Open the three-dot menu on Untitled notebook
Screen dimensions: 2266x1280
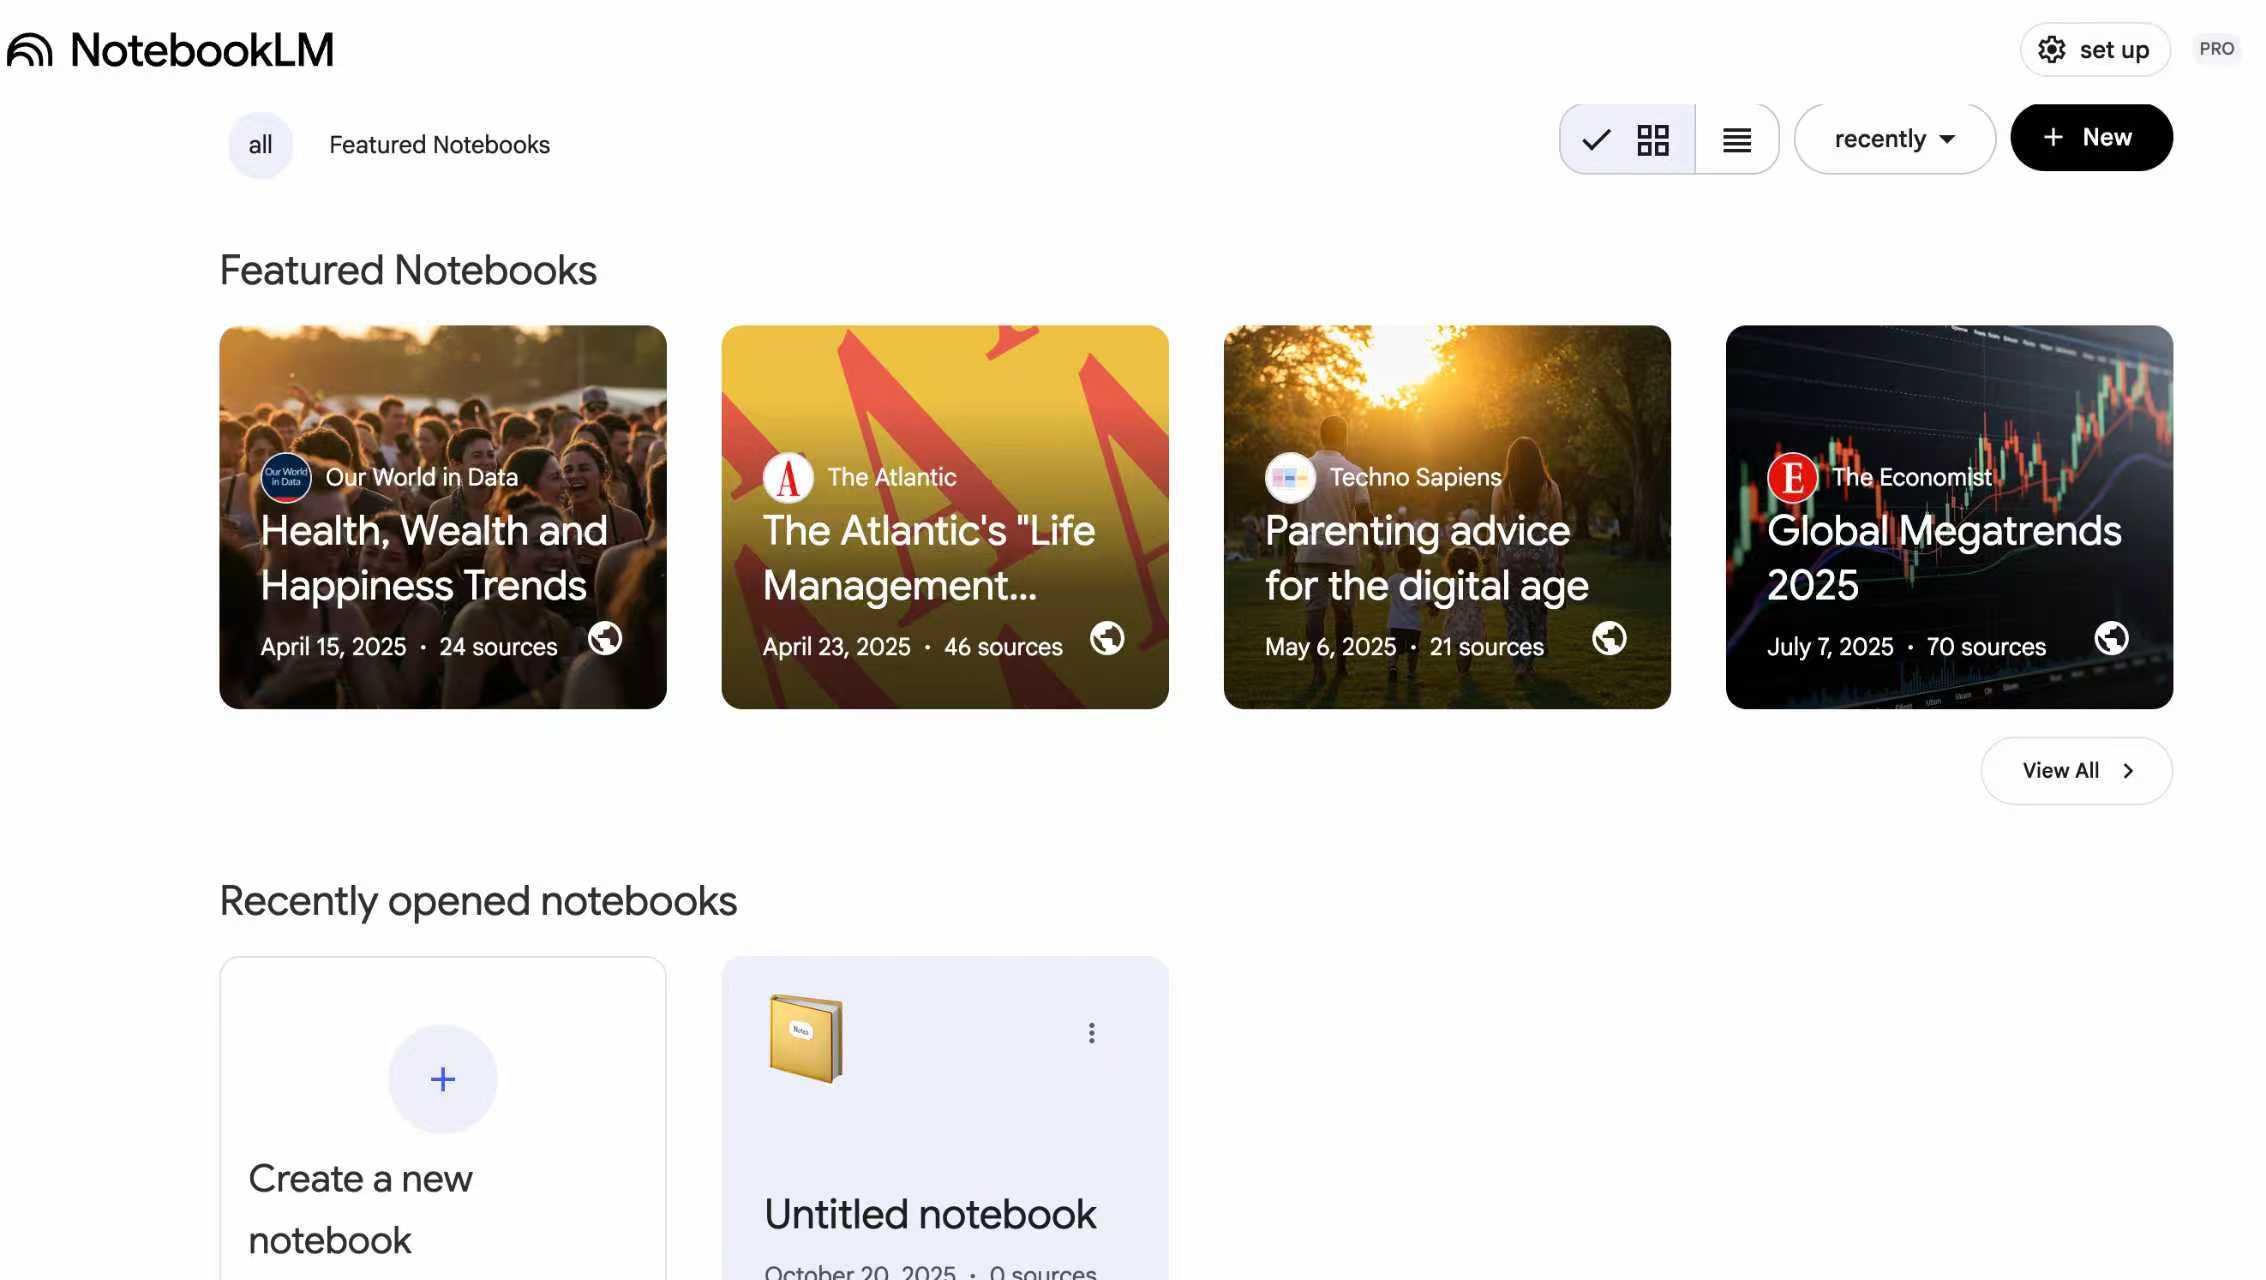coord(1091,1033)
